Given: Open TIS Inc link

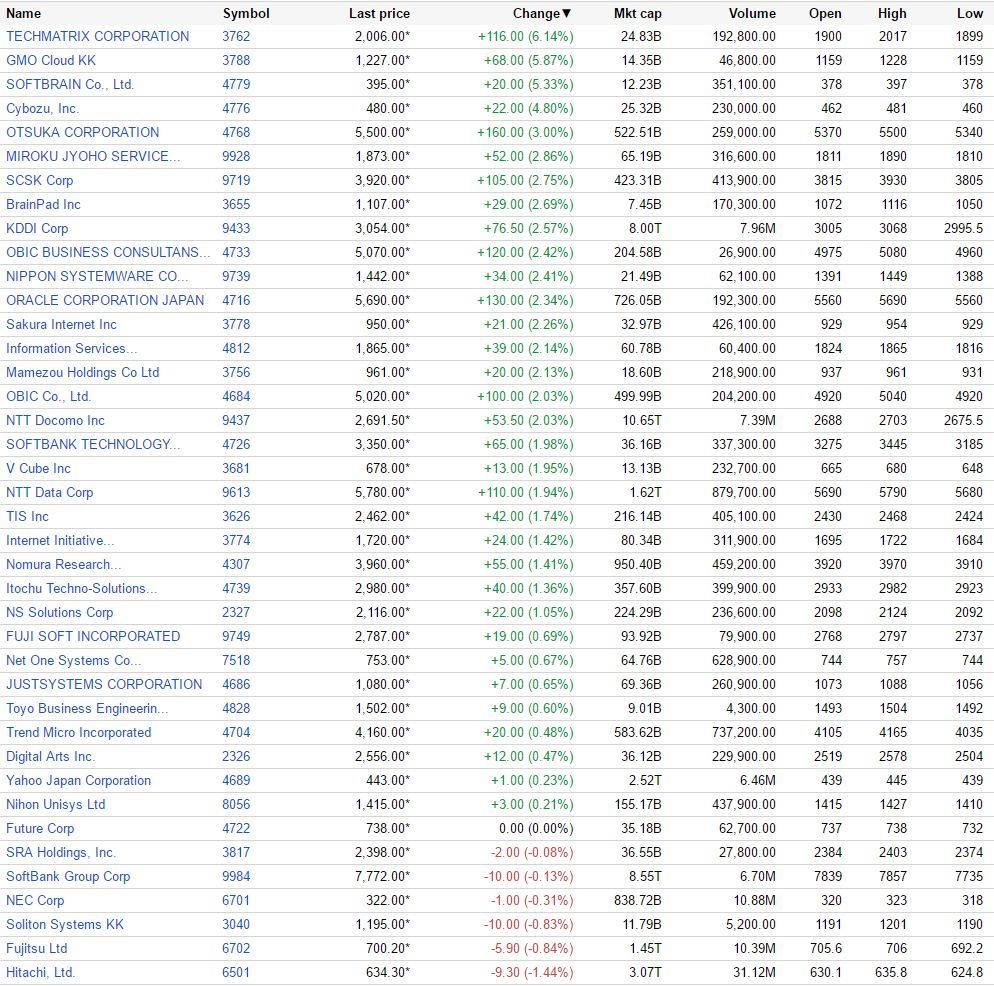Looking at the screenshot, I should [27, 517].
